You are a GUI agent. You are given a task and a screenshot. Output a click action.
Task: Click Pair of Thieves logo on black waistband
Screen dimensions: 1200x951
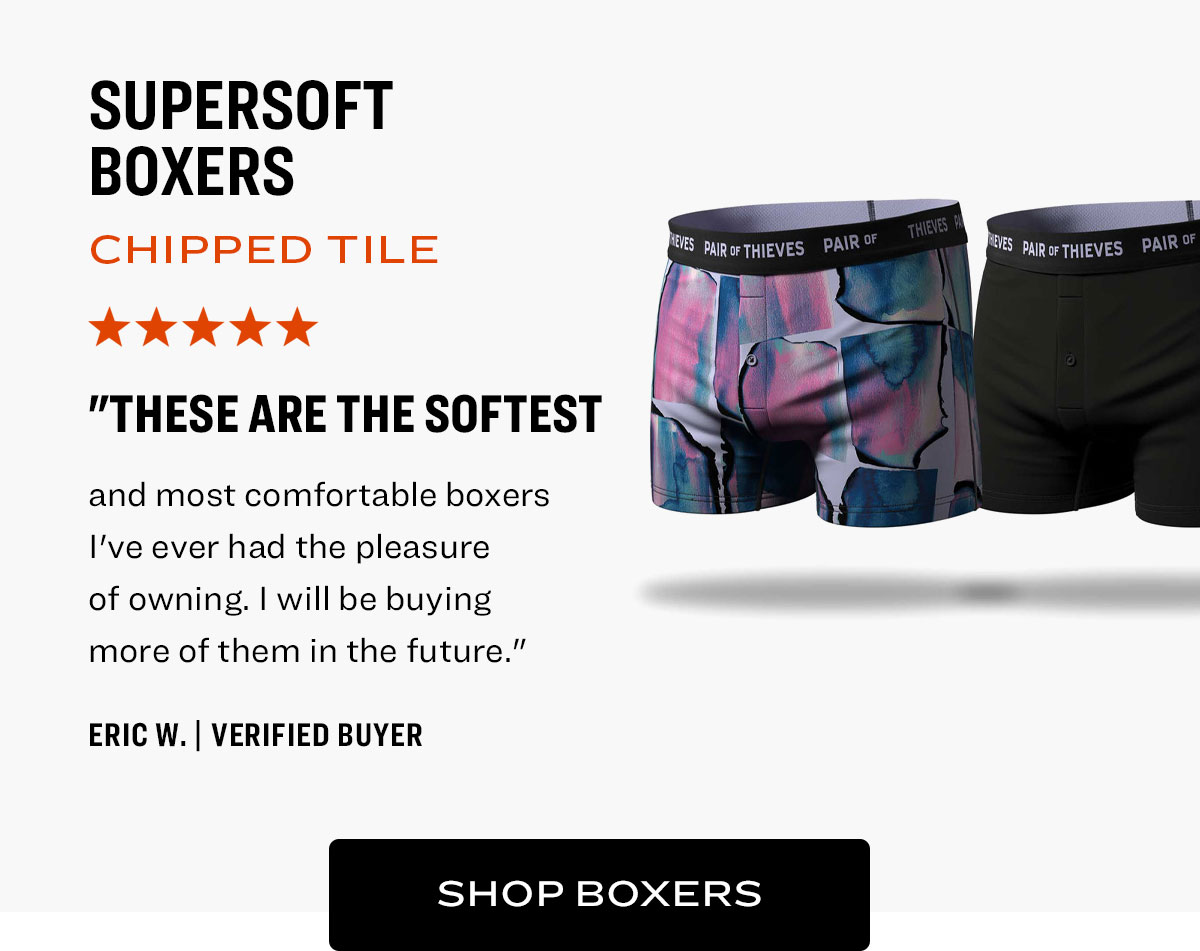tap(1072, 250)
